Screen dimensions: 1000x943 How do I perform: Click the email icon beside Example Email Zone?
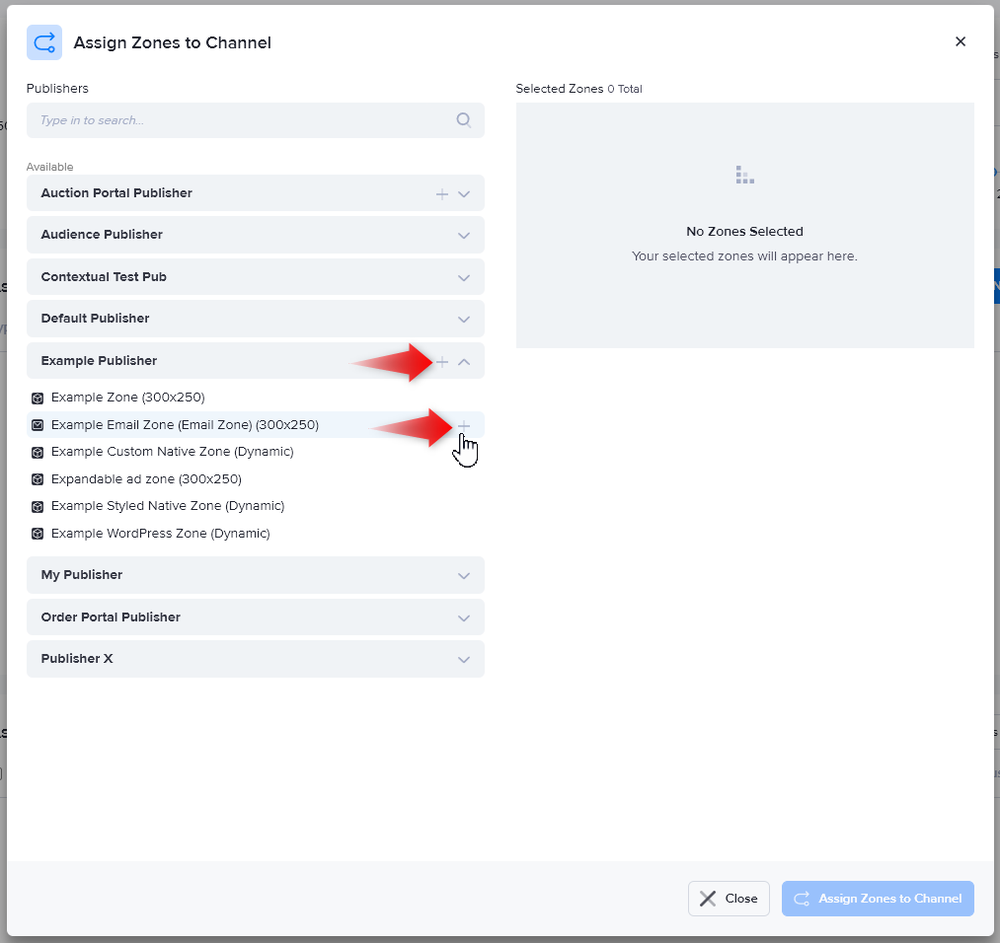(x=38, y=425)
